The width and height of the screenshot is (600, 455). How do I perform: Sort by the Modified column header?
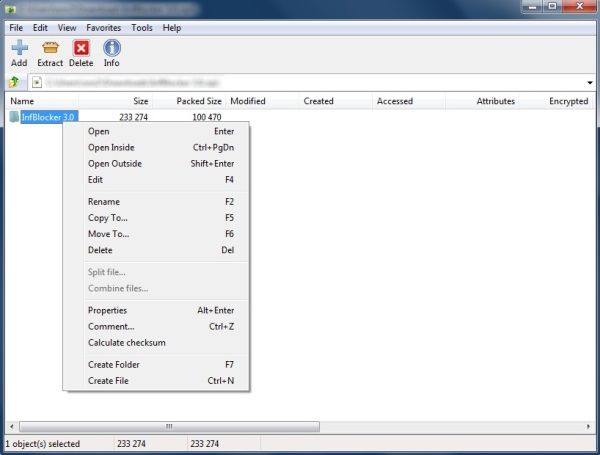click(x=262, y=101)
